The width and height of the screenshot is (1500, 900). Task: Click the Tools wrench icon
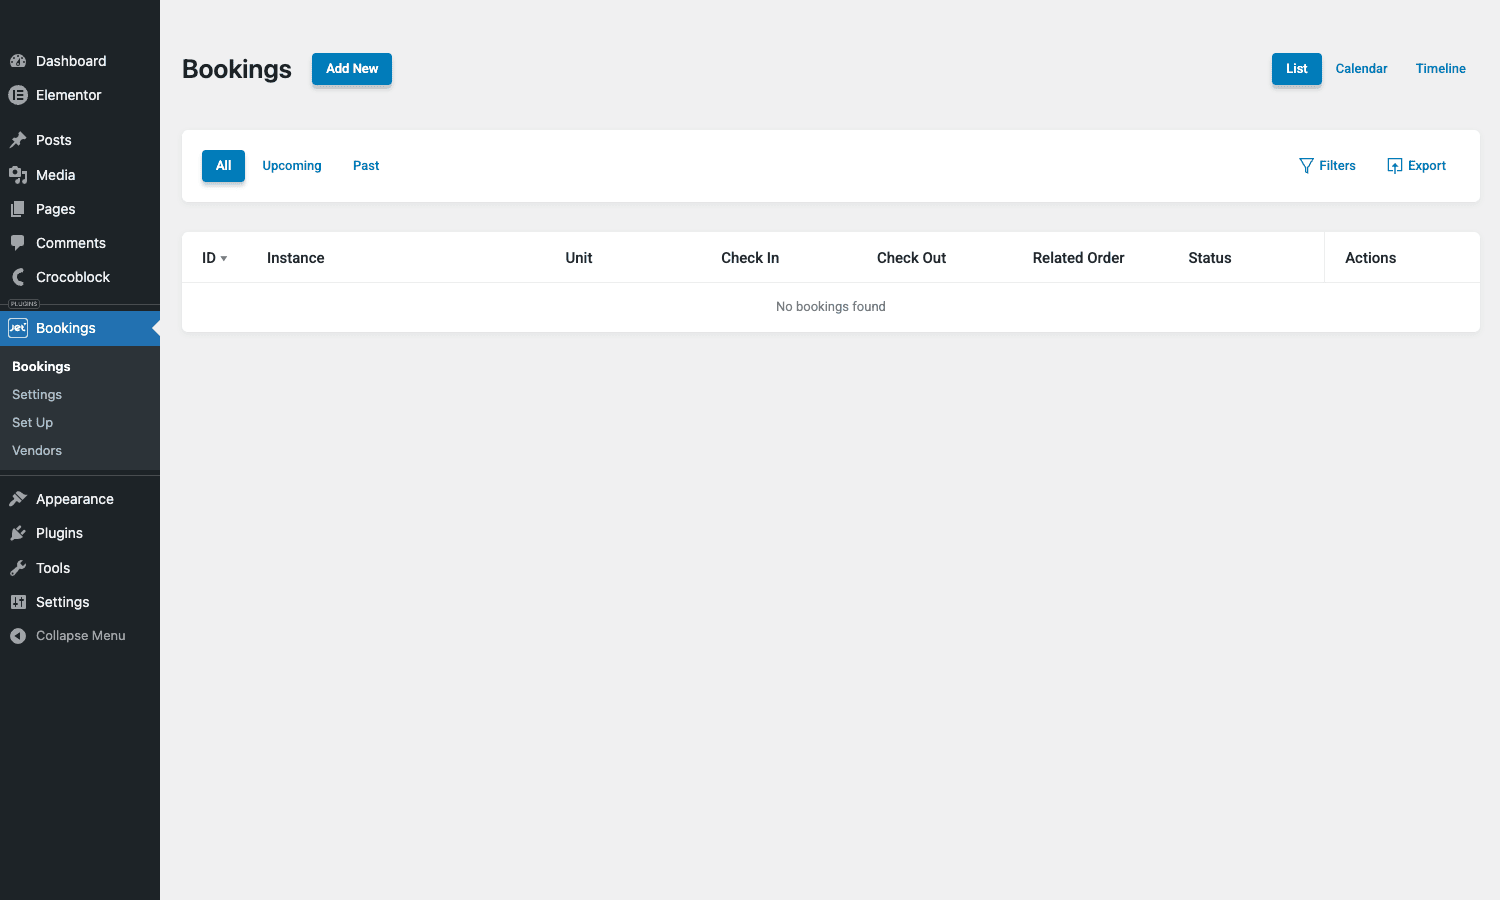[18, 568]
